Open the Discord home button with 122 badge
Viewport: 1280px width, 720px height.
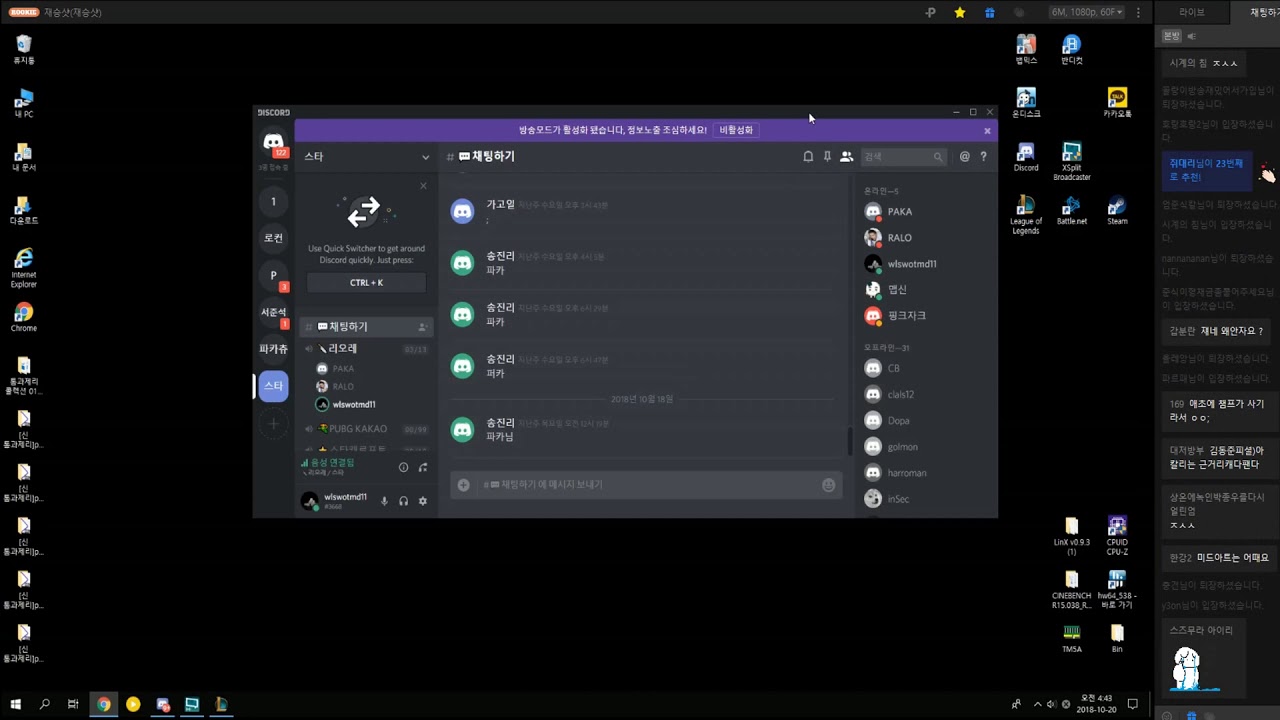click(x=273, y=143)
